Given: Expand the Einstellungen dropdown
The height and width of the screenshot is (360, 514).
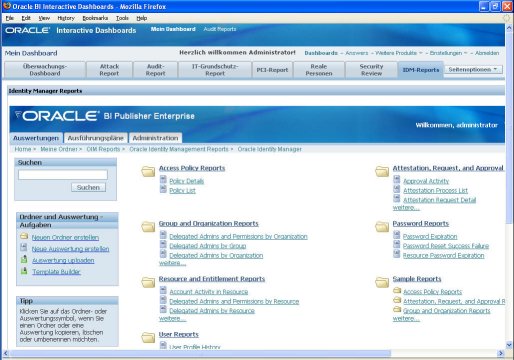Looking at the screenshot, I should click(x=448, y=53).
